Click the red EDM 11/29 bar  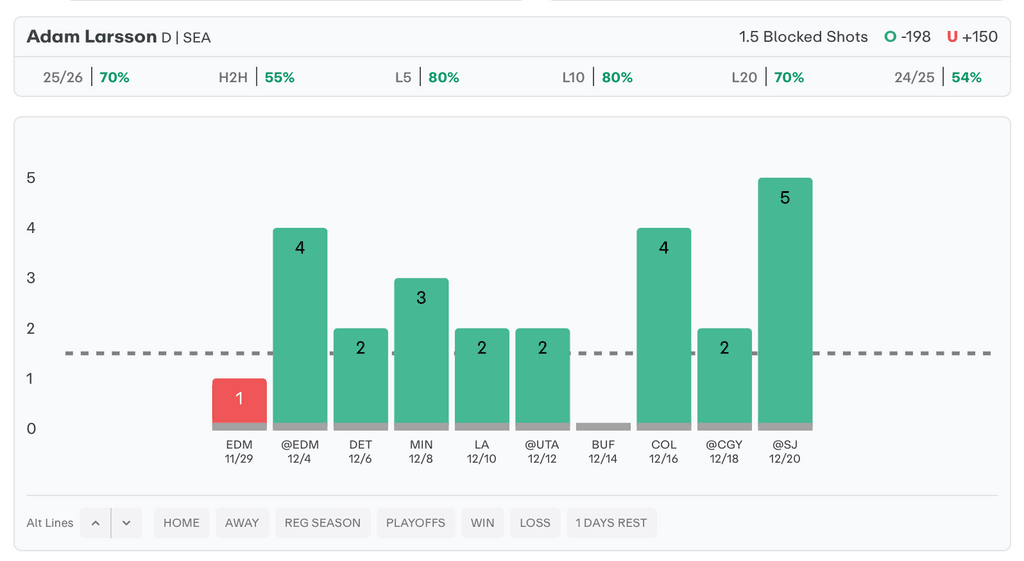[239, 404]
